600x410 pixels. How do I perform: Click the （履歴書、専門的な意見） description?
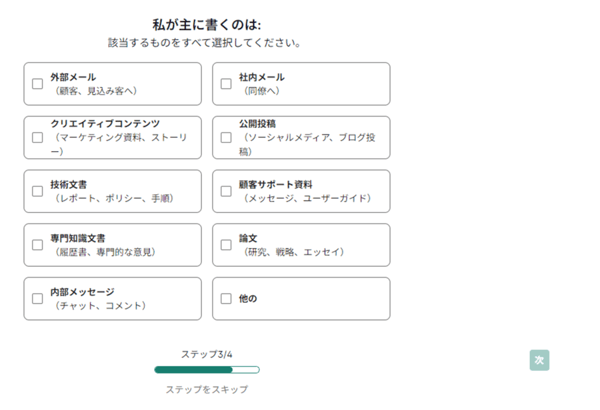[105, 252]
